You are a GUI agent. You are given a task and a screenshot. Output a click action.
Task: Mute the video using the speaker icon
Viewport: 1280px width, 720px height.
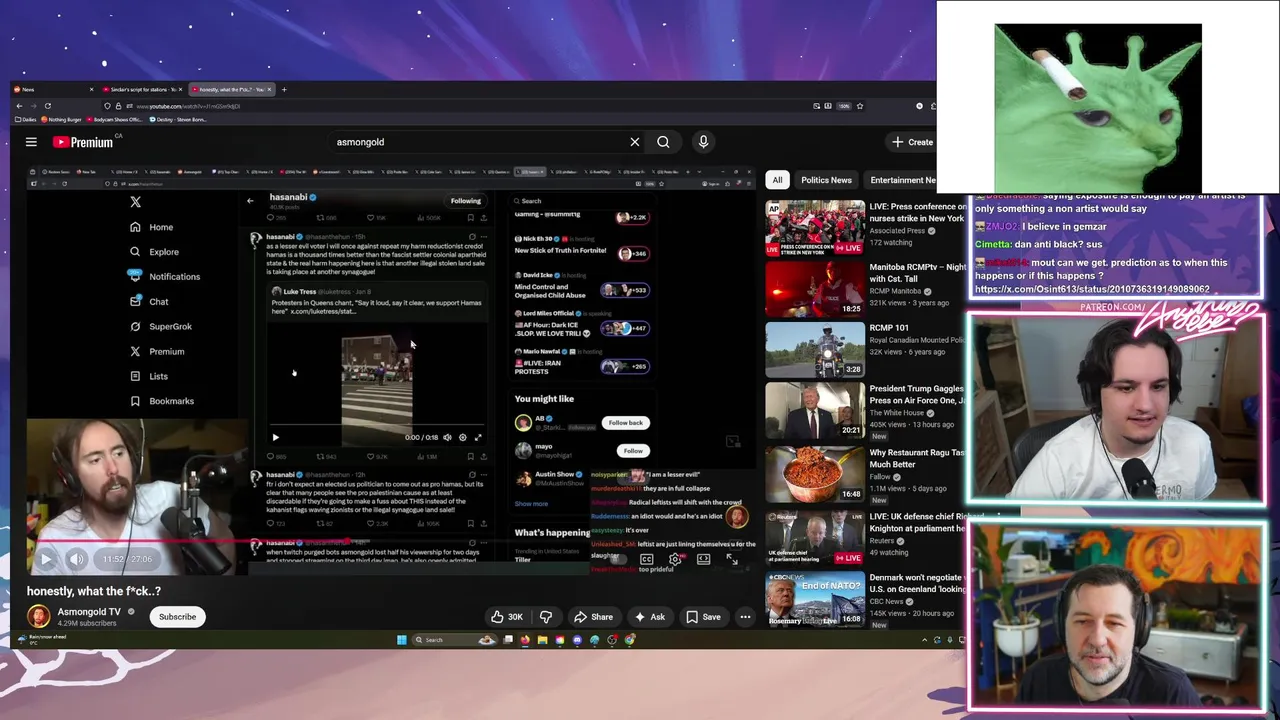[76, 559]
